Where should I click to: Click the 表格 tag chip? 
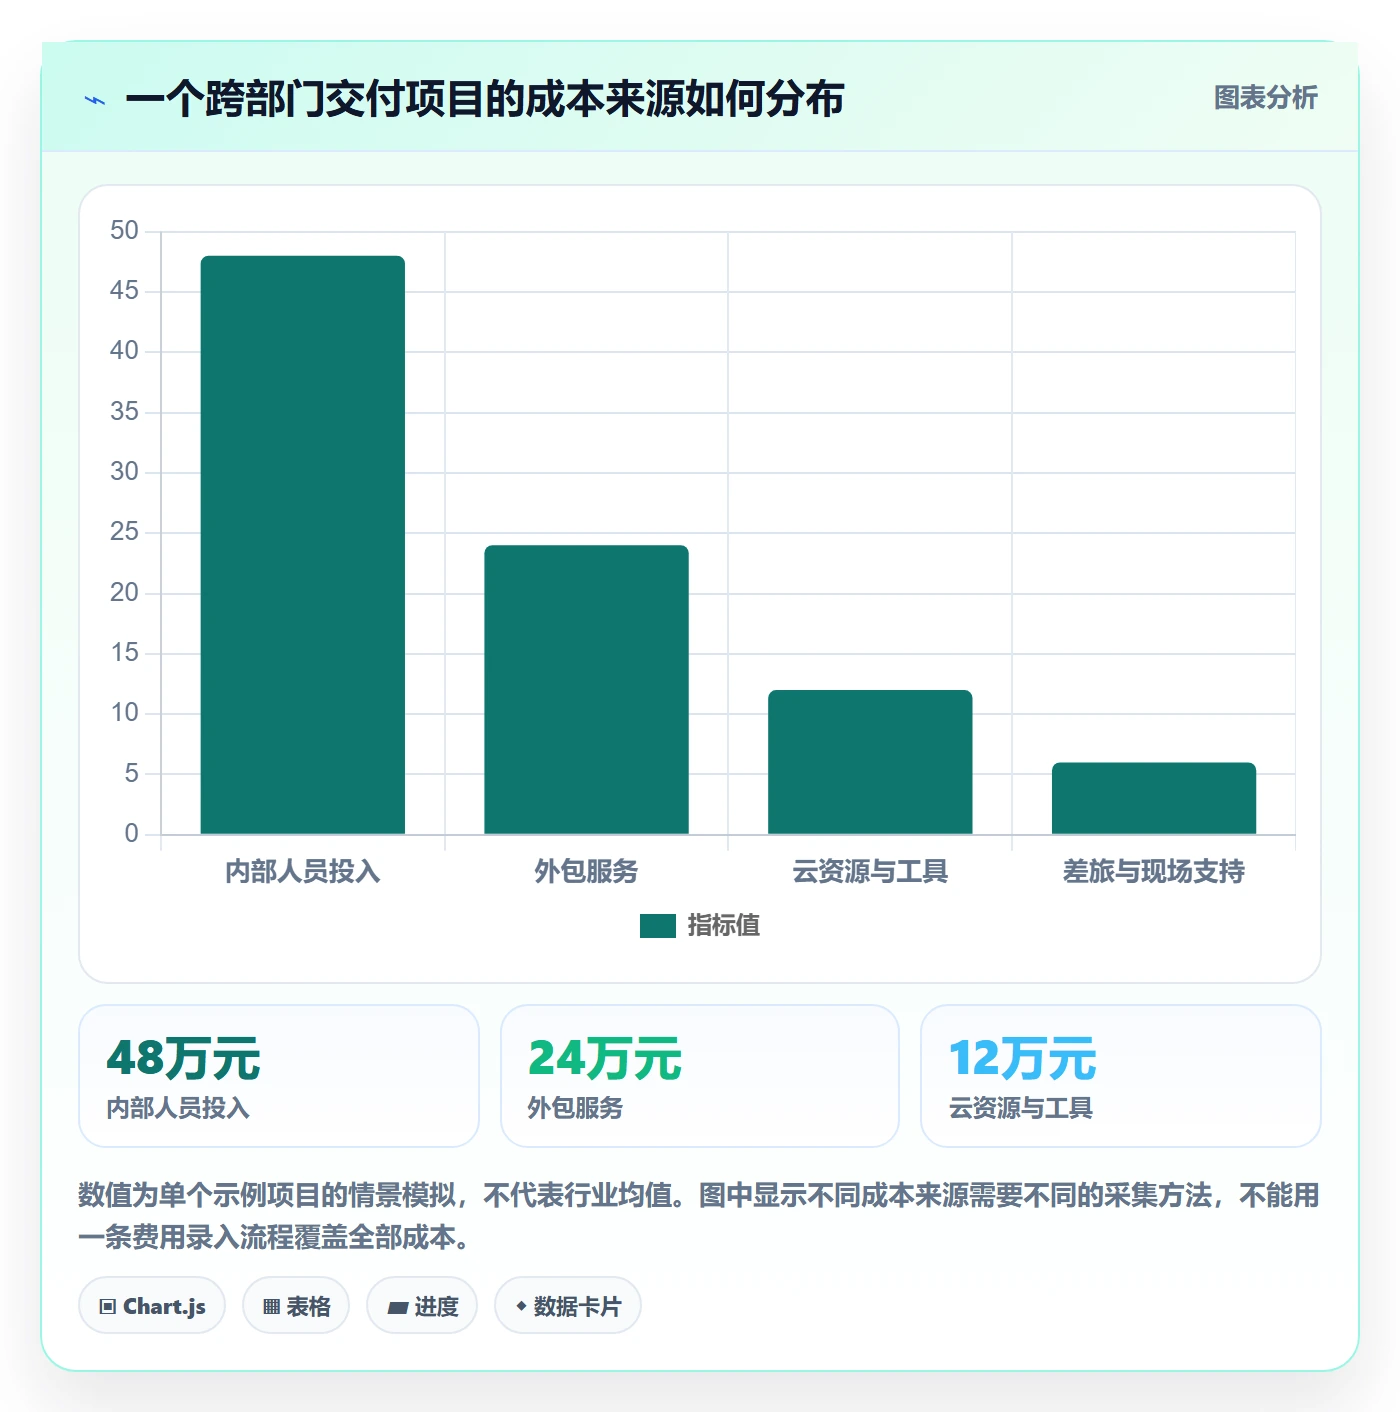coord(296,1305)
